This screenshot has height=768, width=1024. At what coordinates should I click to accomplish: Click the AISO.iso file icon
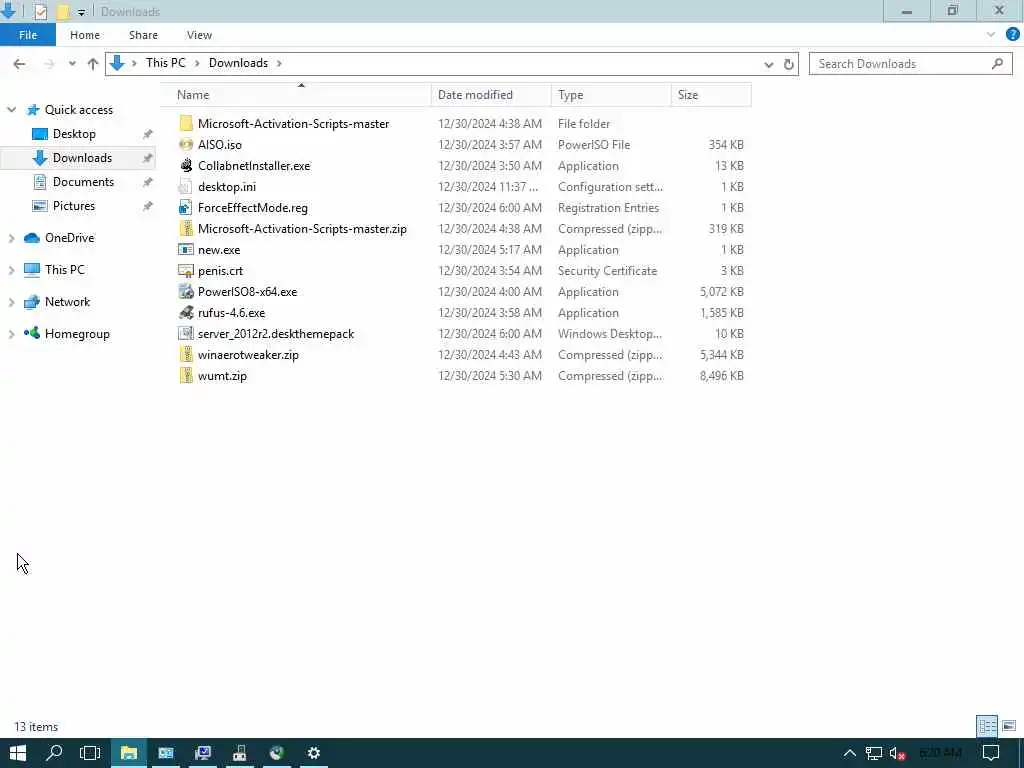186,144
